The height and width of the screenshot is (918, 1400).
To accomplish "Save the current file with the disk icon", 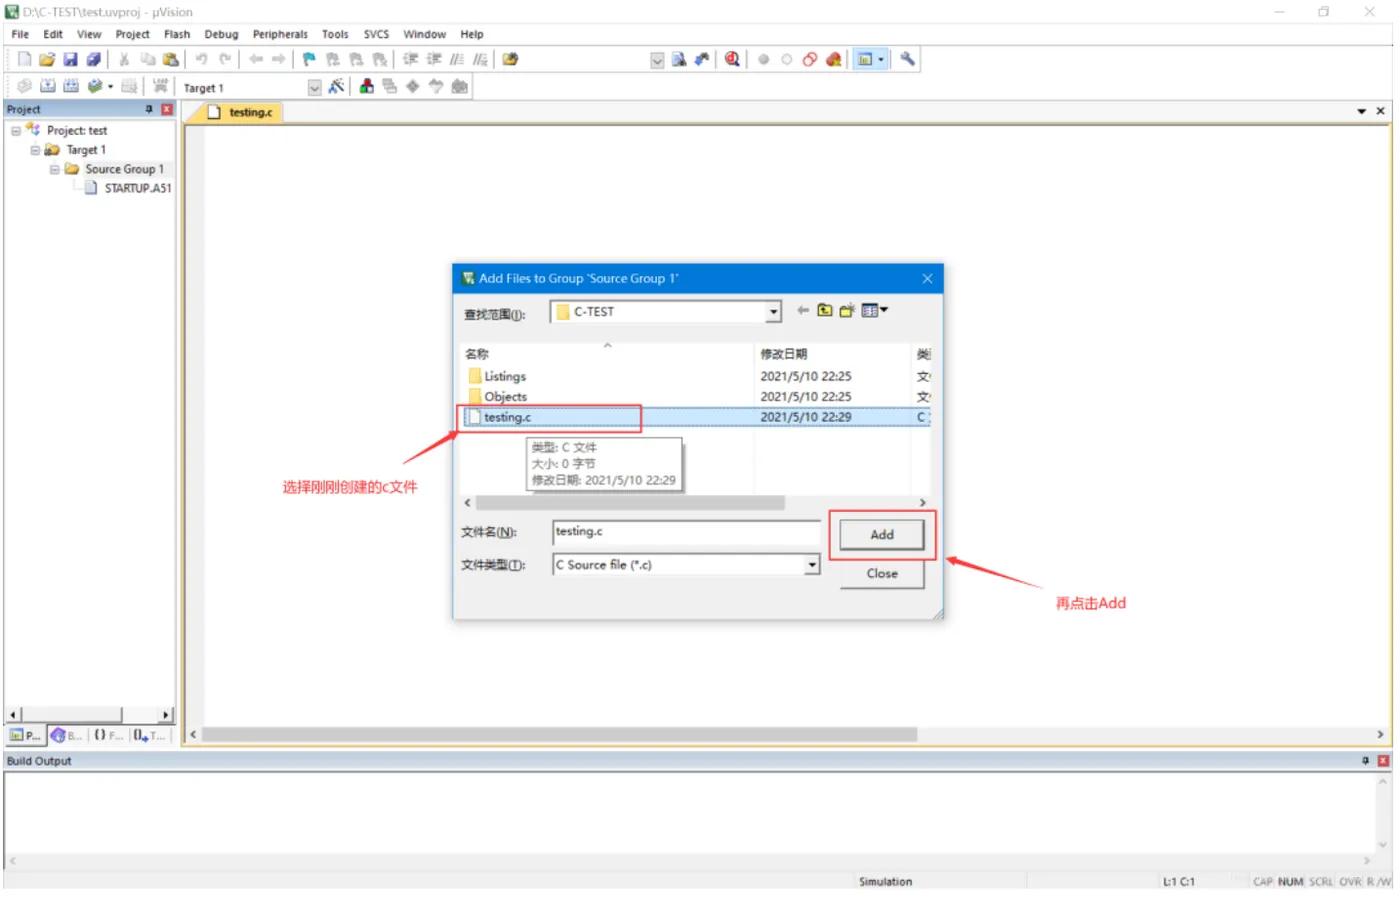I will [70, 60].
